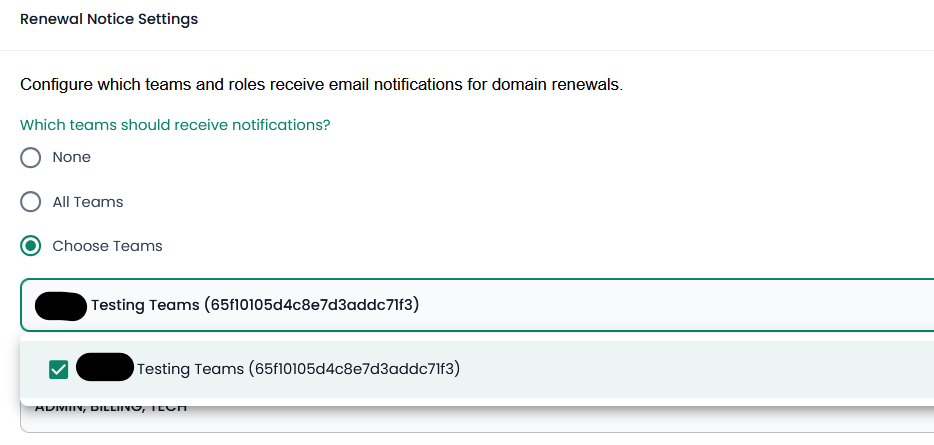The image size is (934, 445).
Task: Click the 'None' option label text
Action: [x=71, y=158]
